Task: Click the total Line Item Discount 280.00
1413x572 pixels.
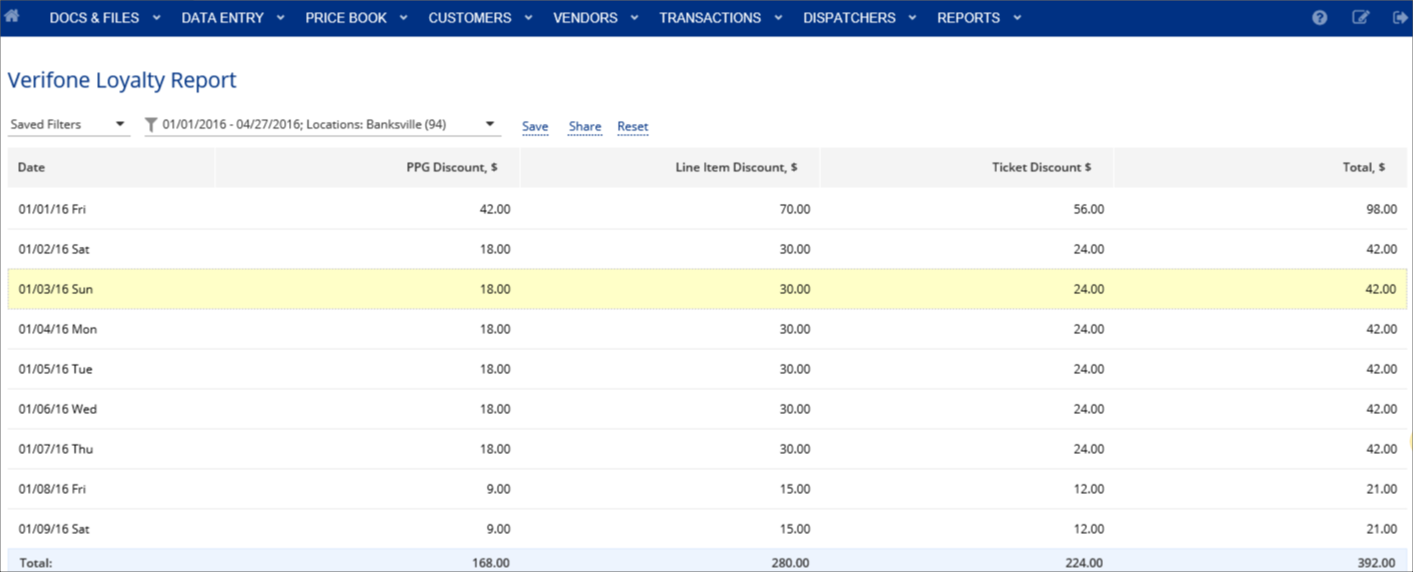Action: [x=791, y=563]
